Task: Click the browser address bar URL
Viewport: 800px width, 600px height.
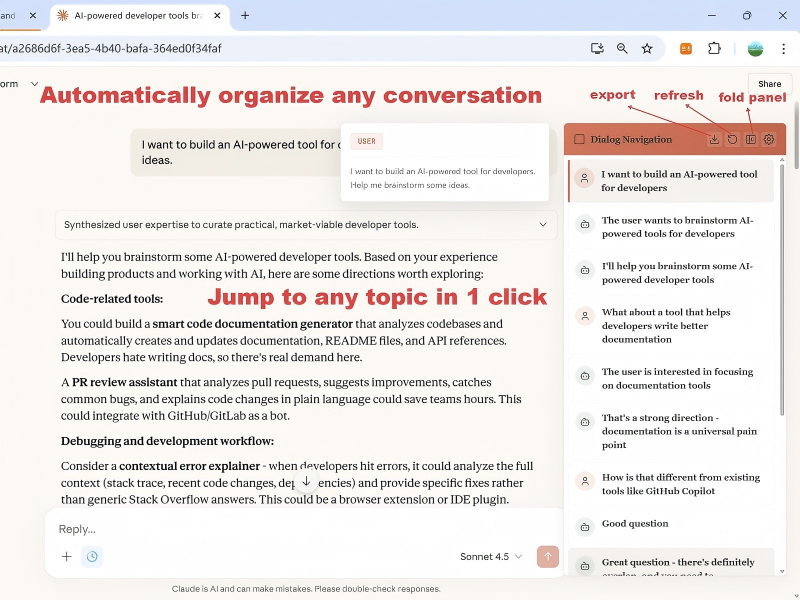Action: (x=111, y=48)
